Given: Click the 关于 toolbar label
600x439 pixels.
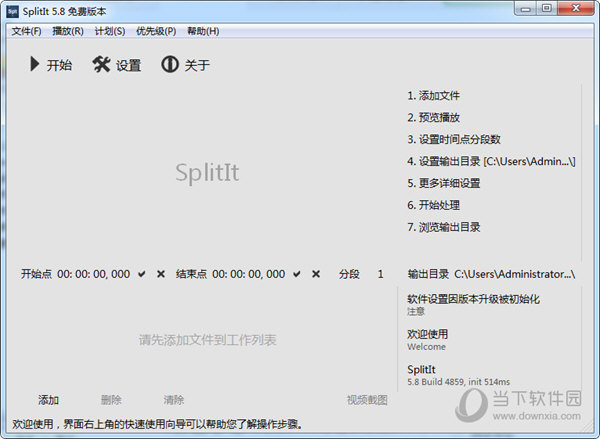Looking at the screenshot, I should (x=197, y=65).
